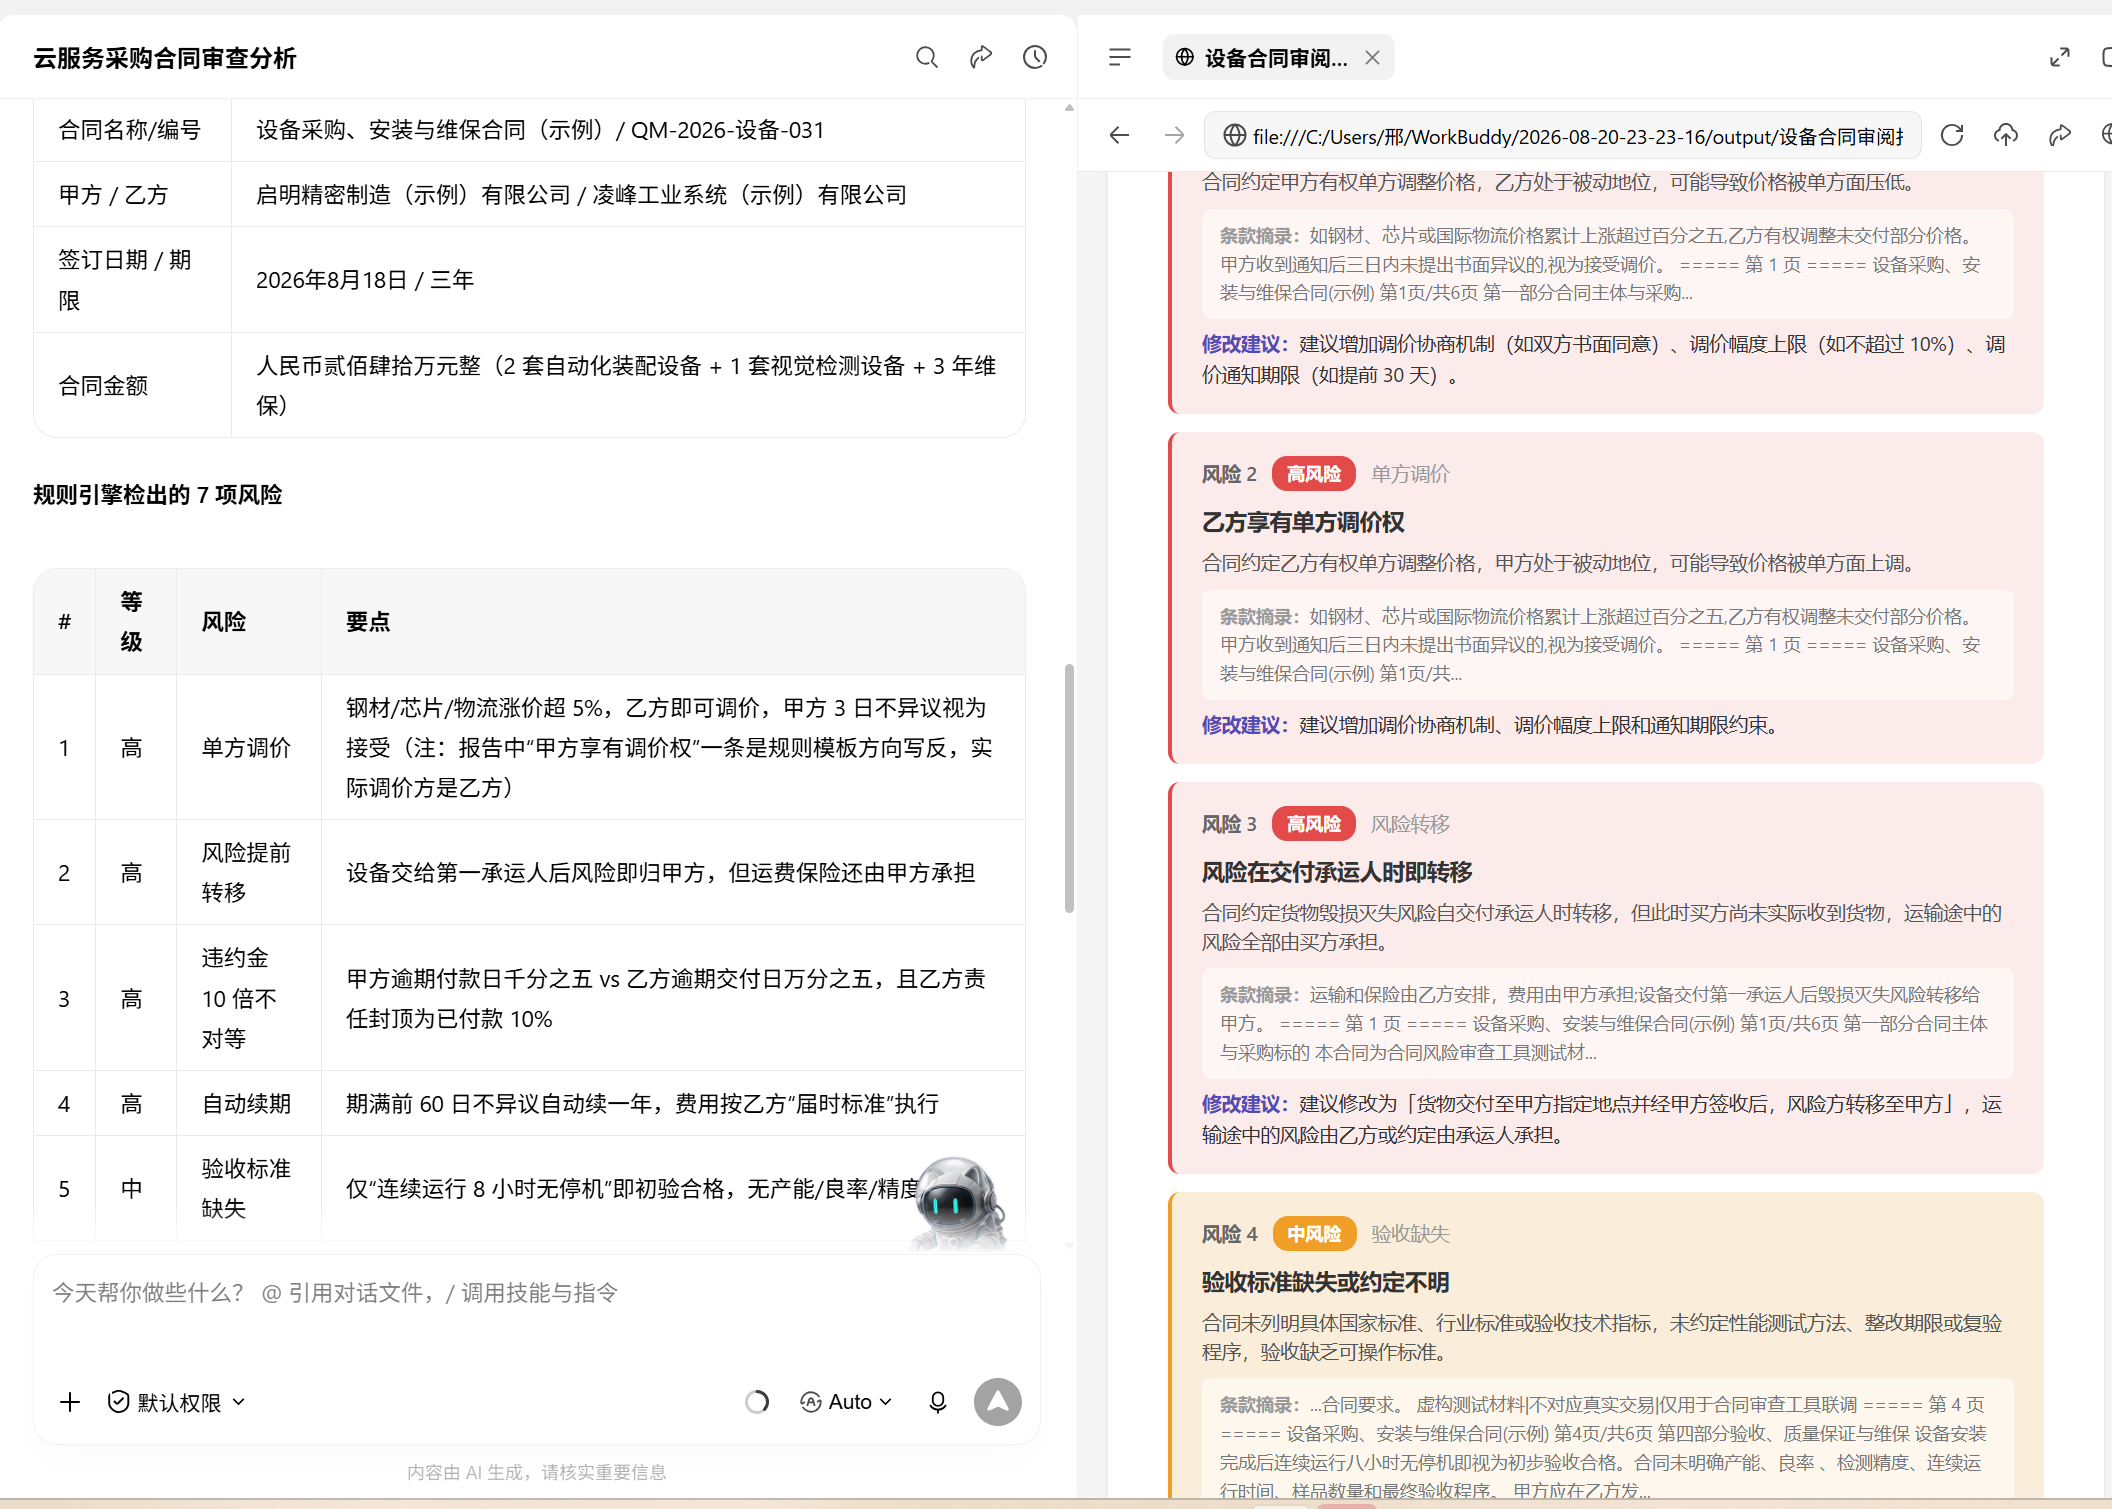Select heading 乙方享有单方调价权
The image size is (2112, 1509).
(1303, 522)
